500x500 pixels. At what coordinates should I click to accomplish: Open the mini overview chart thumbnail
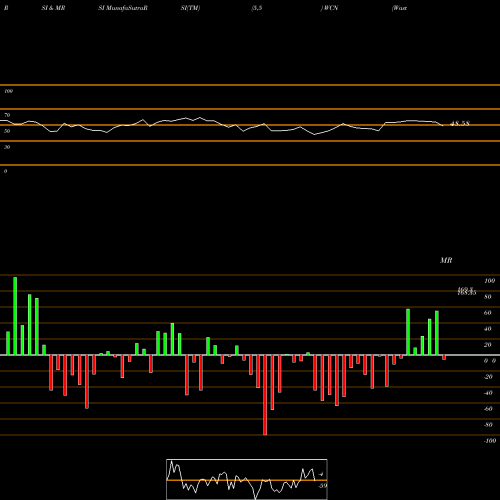(247, 479)
